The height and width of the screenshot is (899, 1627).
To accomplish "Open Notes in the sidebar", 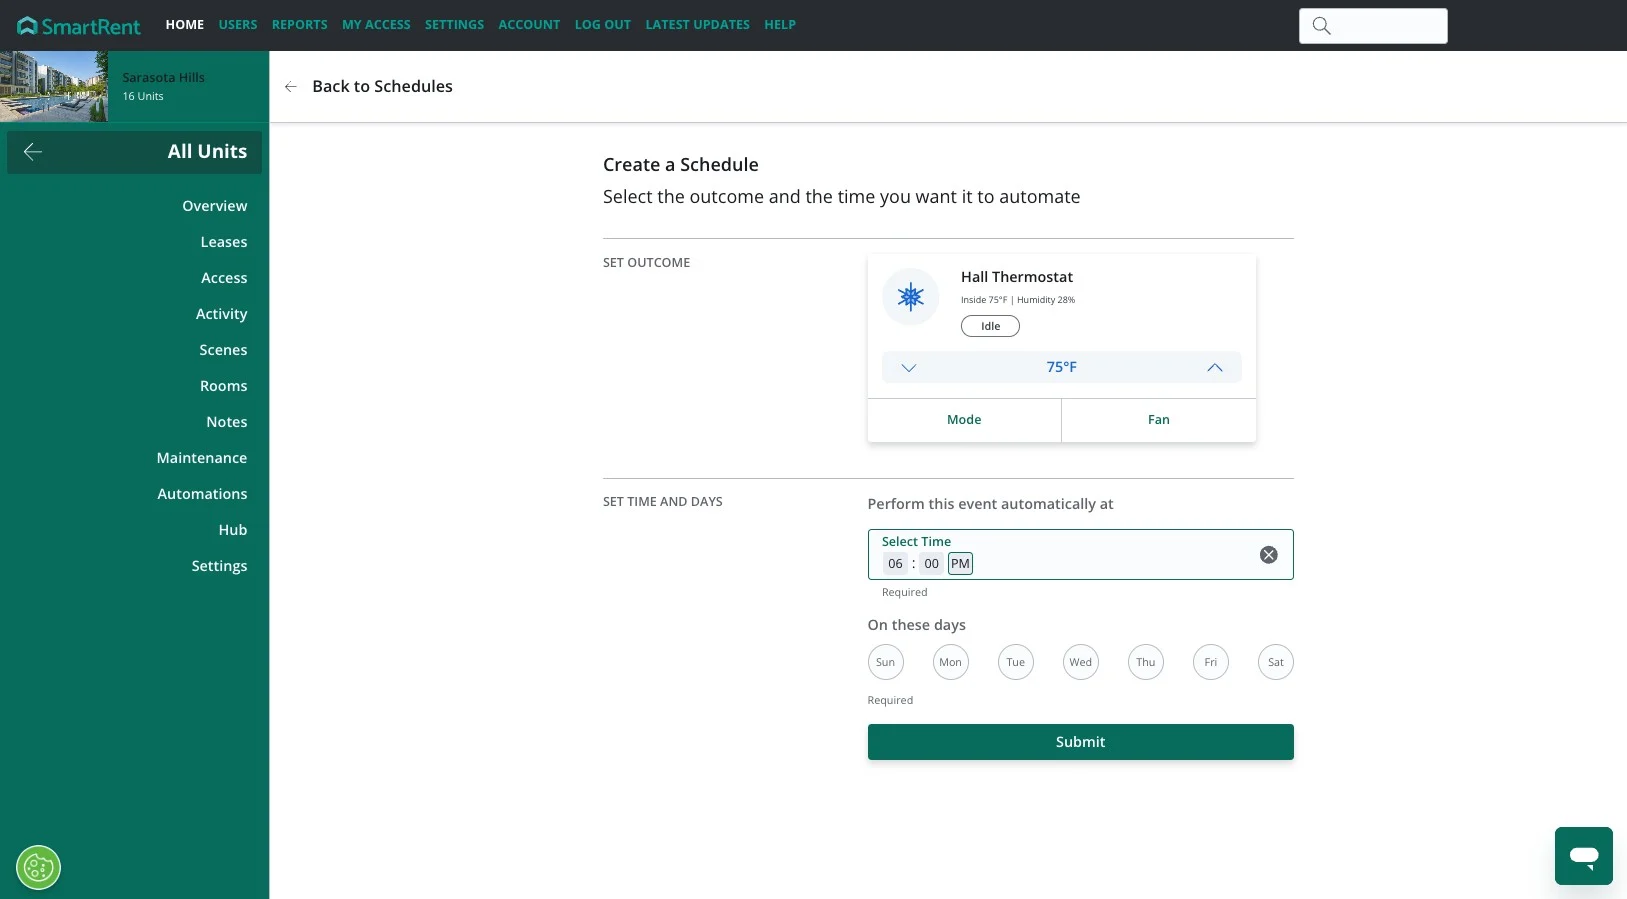I will pos(226,422).
